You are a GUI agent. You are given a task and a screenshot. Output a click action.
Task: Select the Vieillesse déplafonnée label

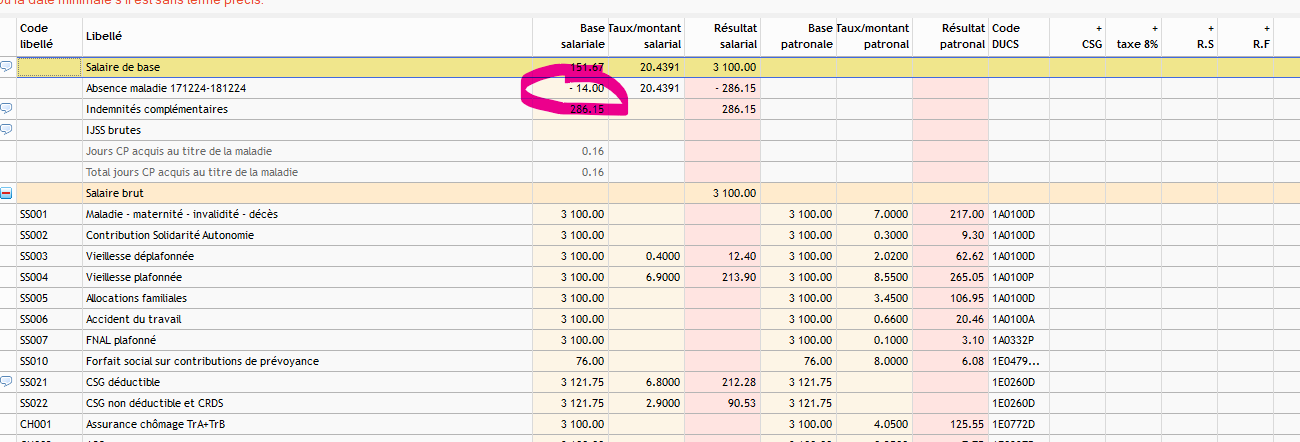[x=140, y=256]
